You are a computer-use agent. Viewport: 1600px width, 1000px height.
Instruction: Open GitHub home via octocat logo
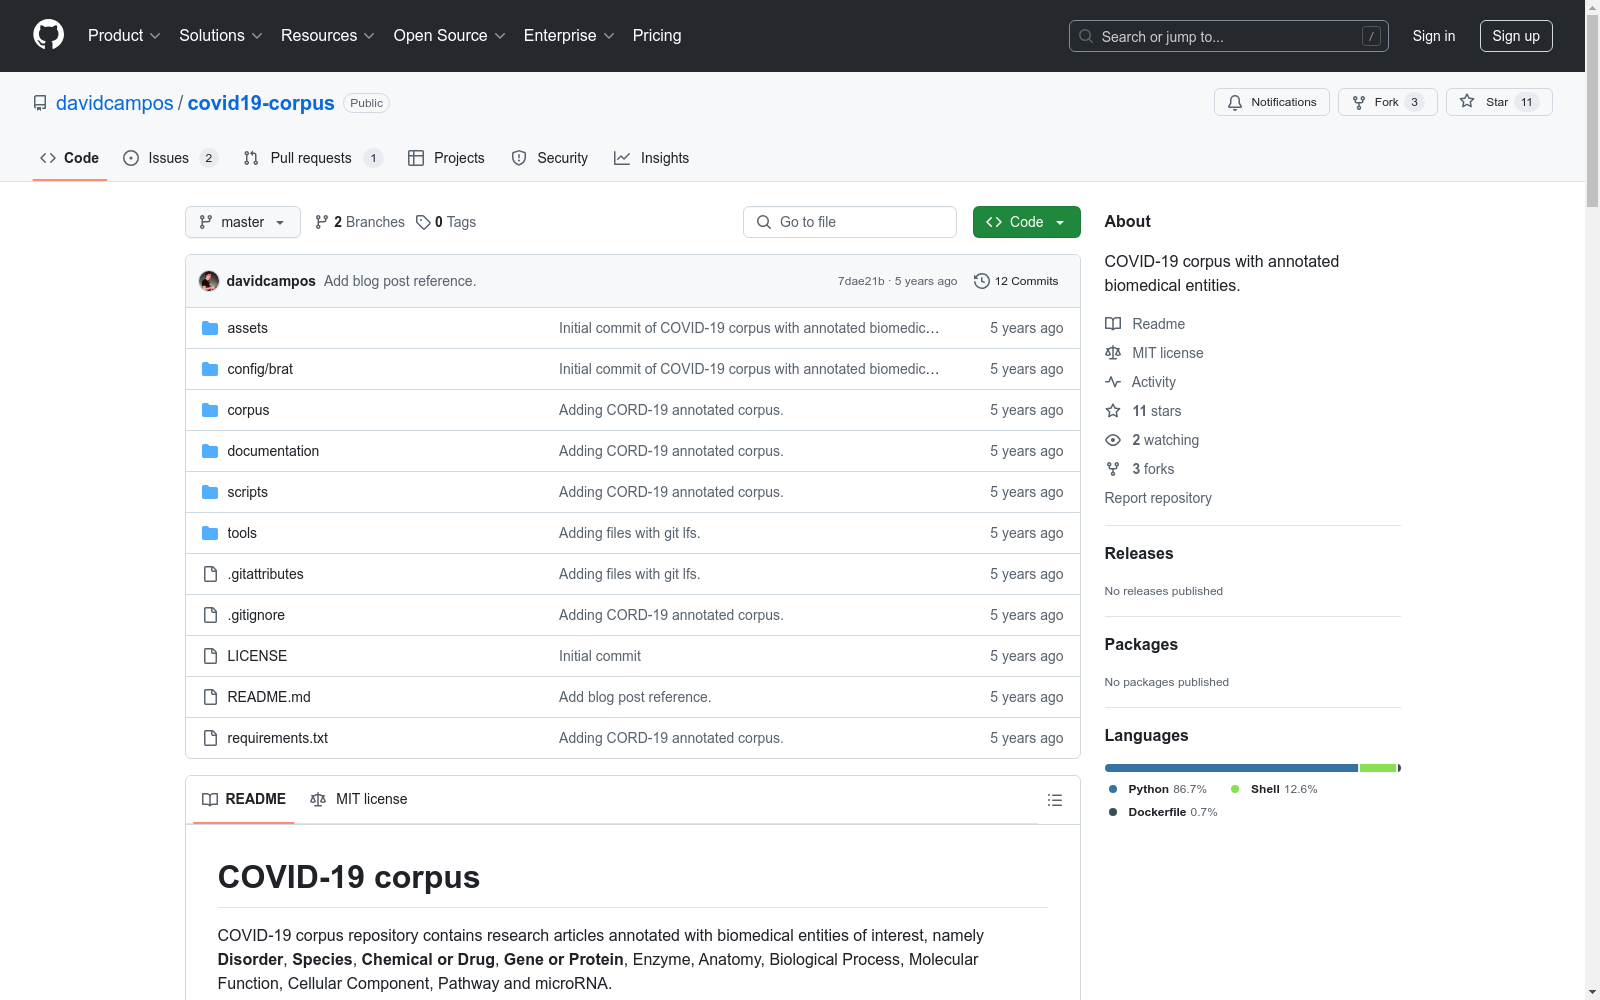pyautogui.click(x=48, y=35)
